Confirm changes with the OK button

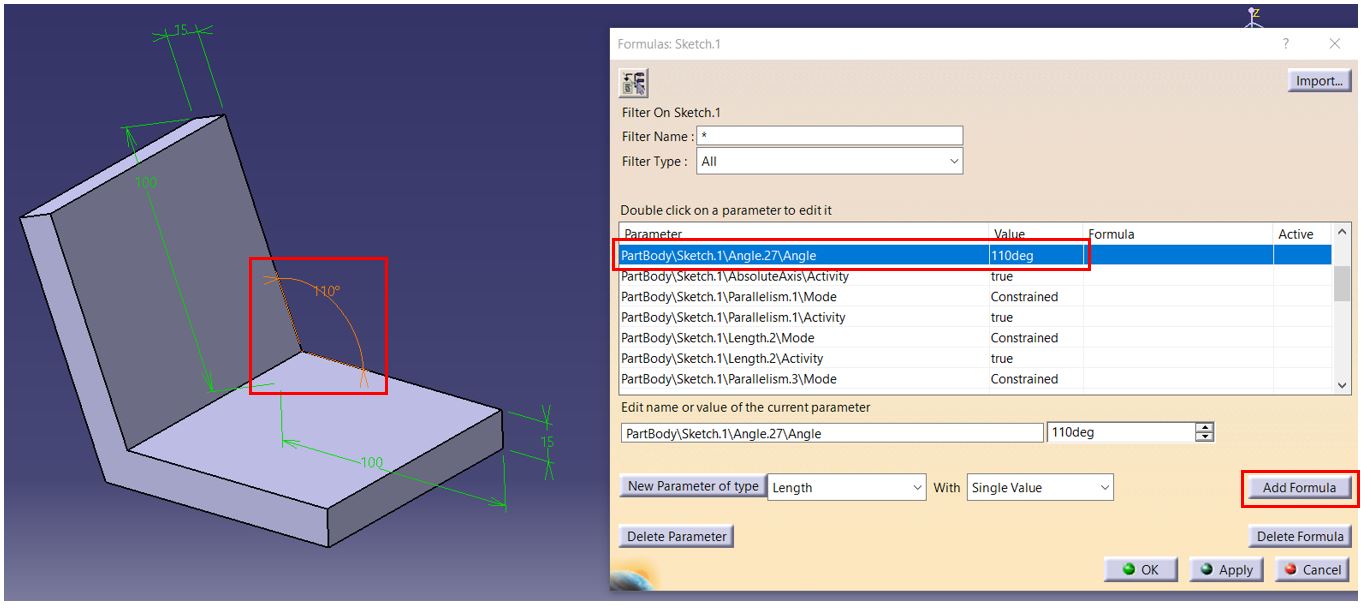tap(1141, 569)
